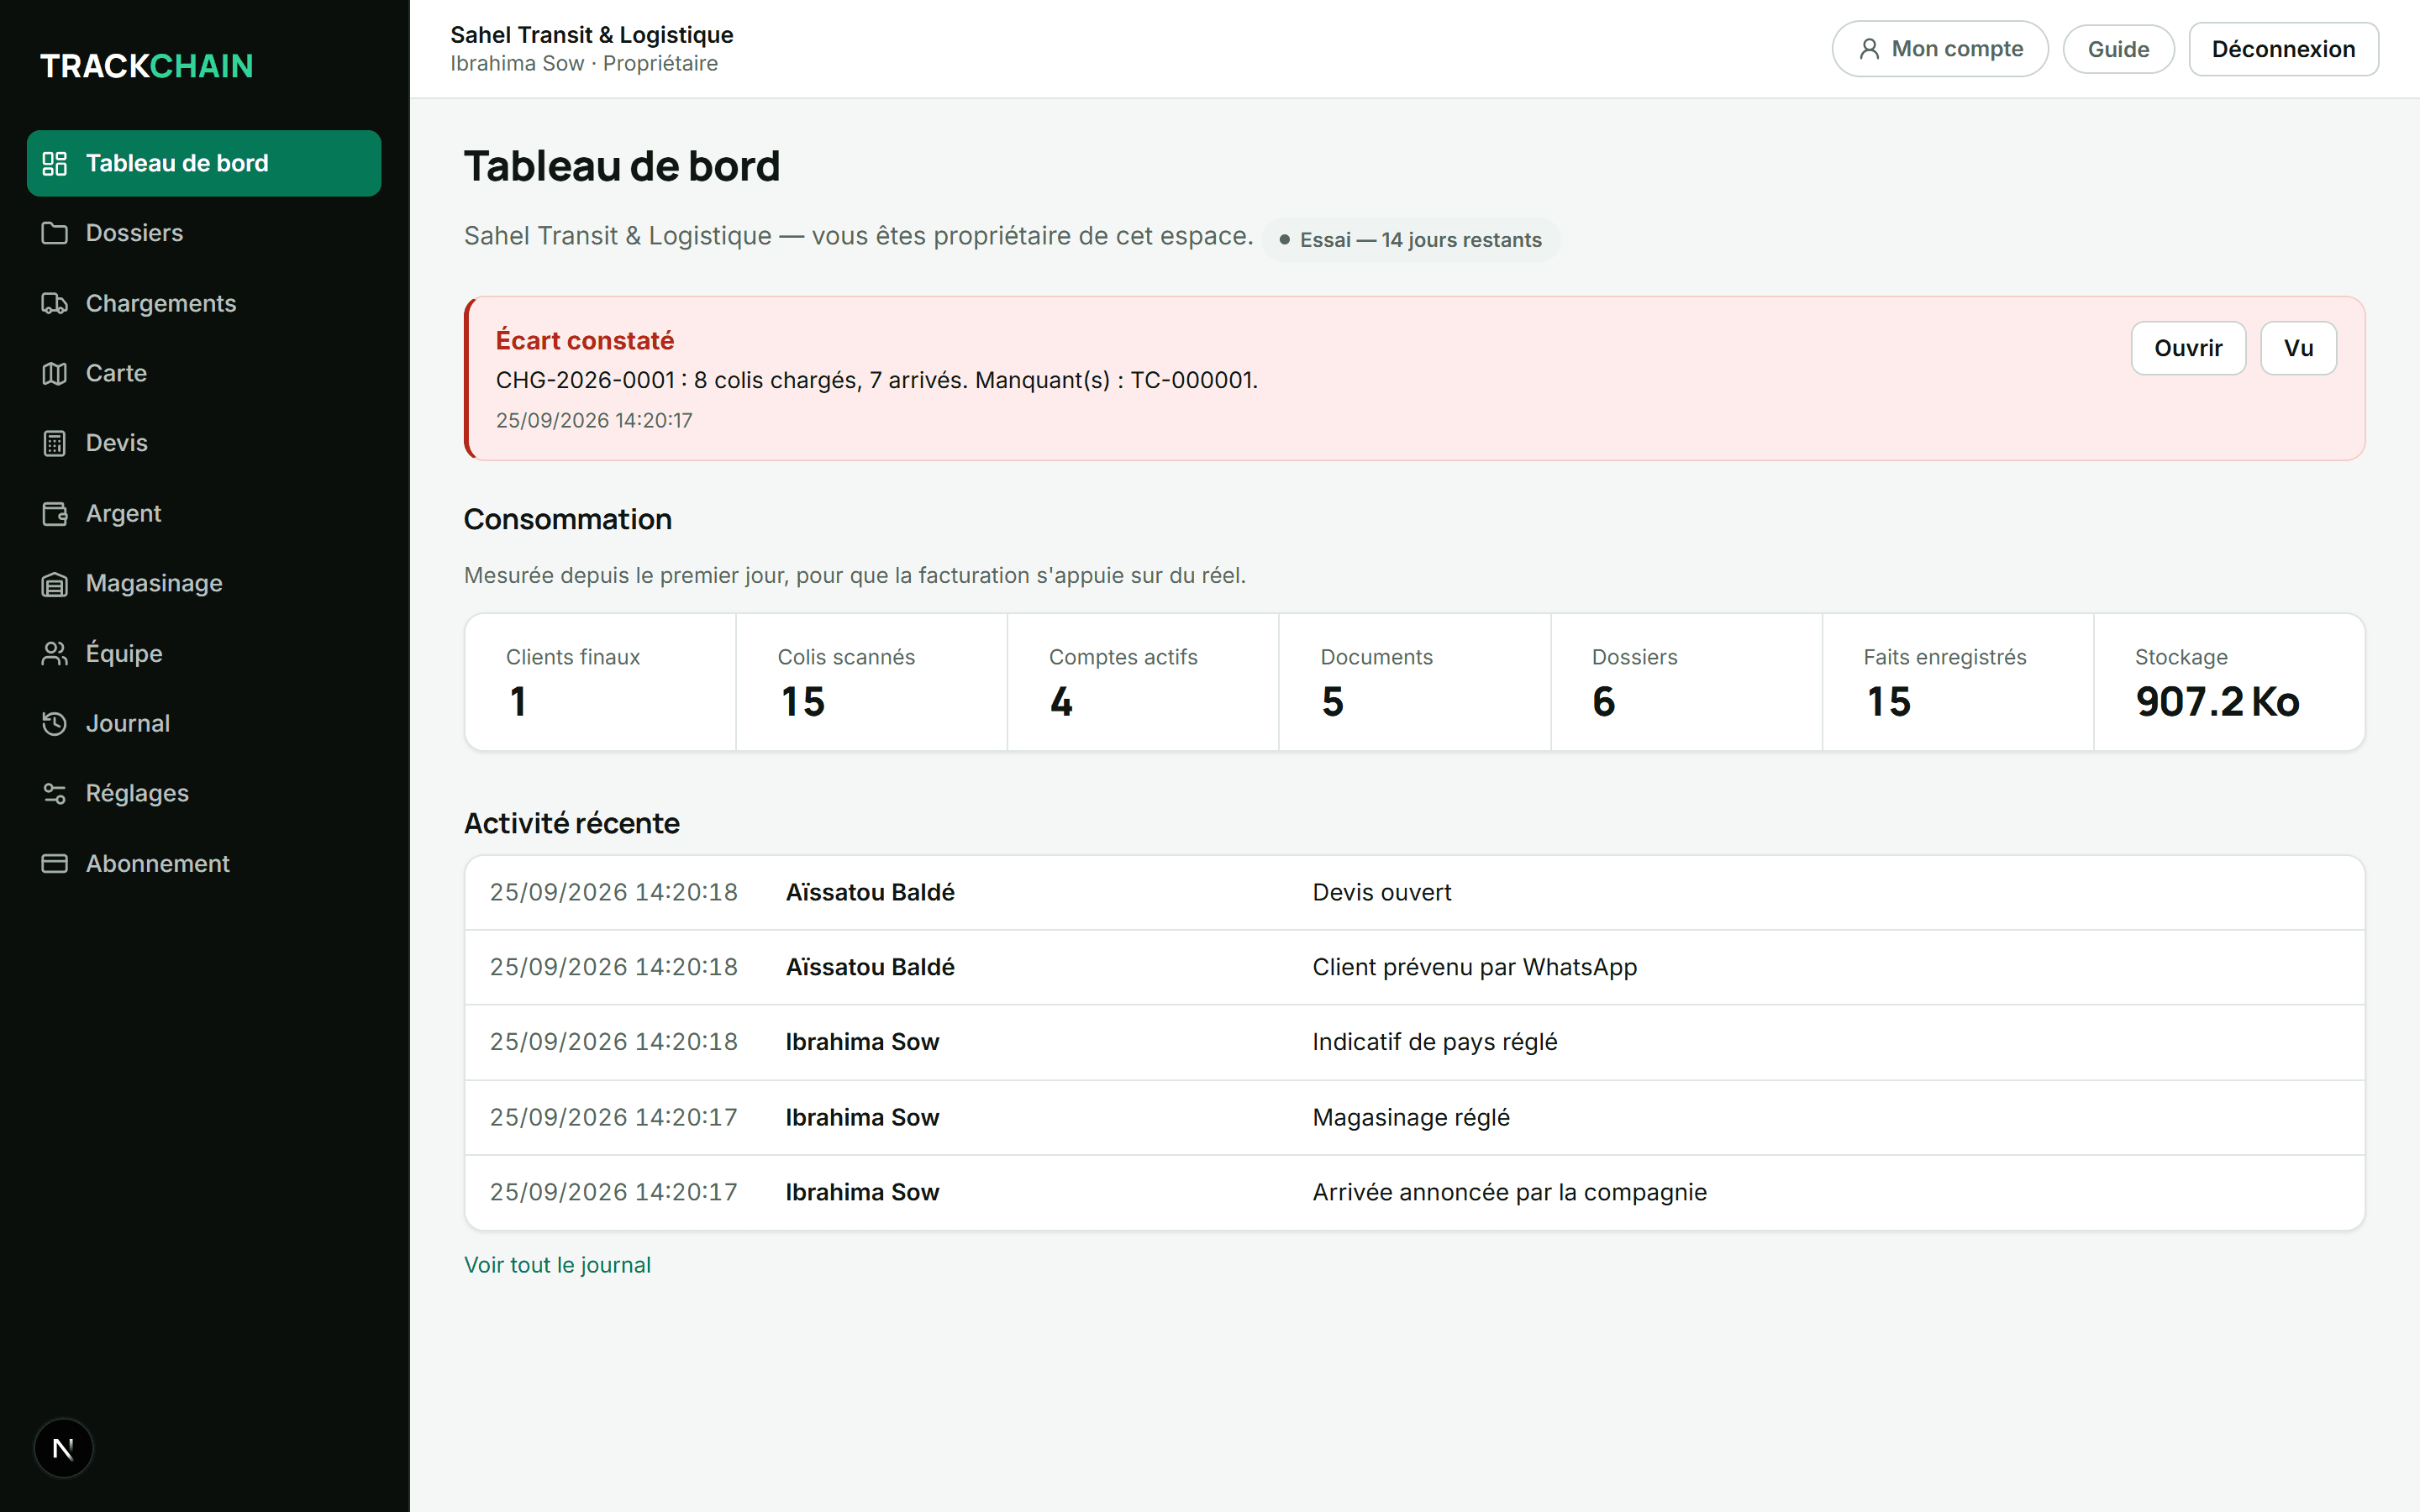The height and width of the screenshot is (1512, 2420).
Task: Click the Clients finaux stat card
Action: [600, 682]
